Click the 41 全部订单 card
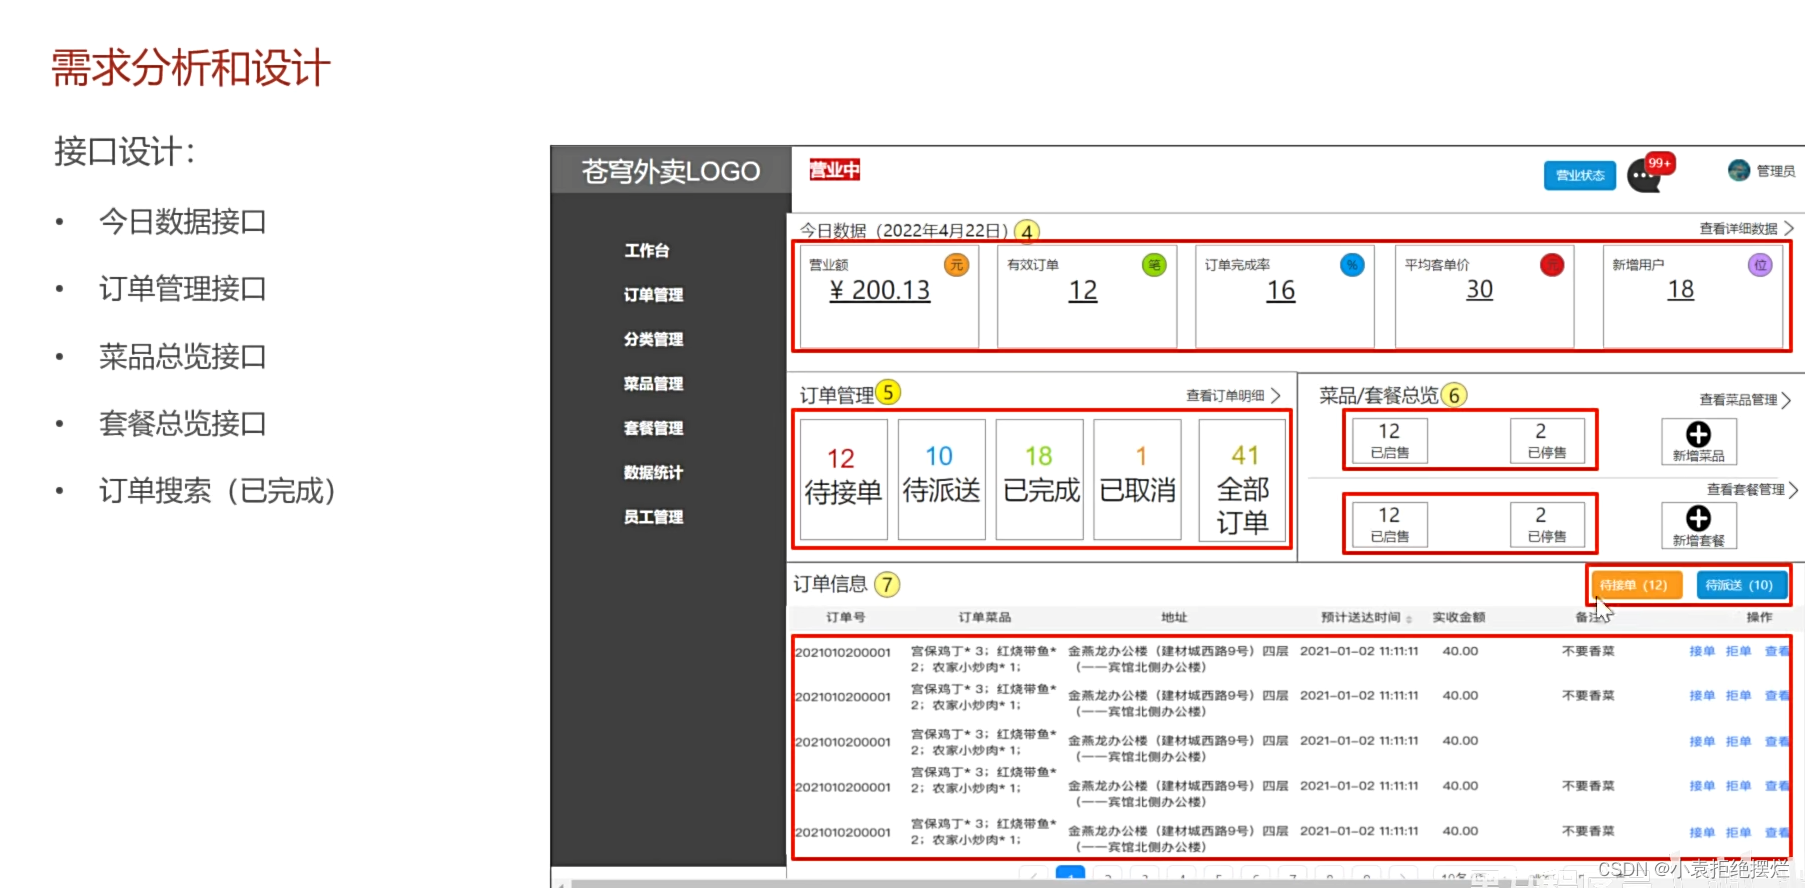The image size is (1805, 888). pyautogui.click(x=1243, y=479)
